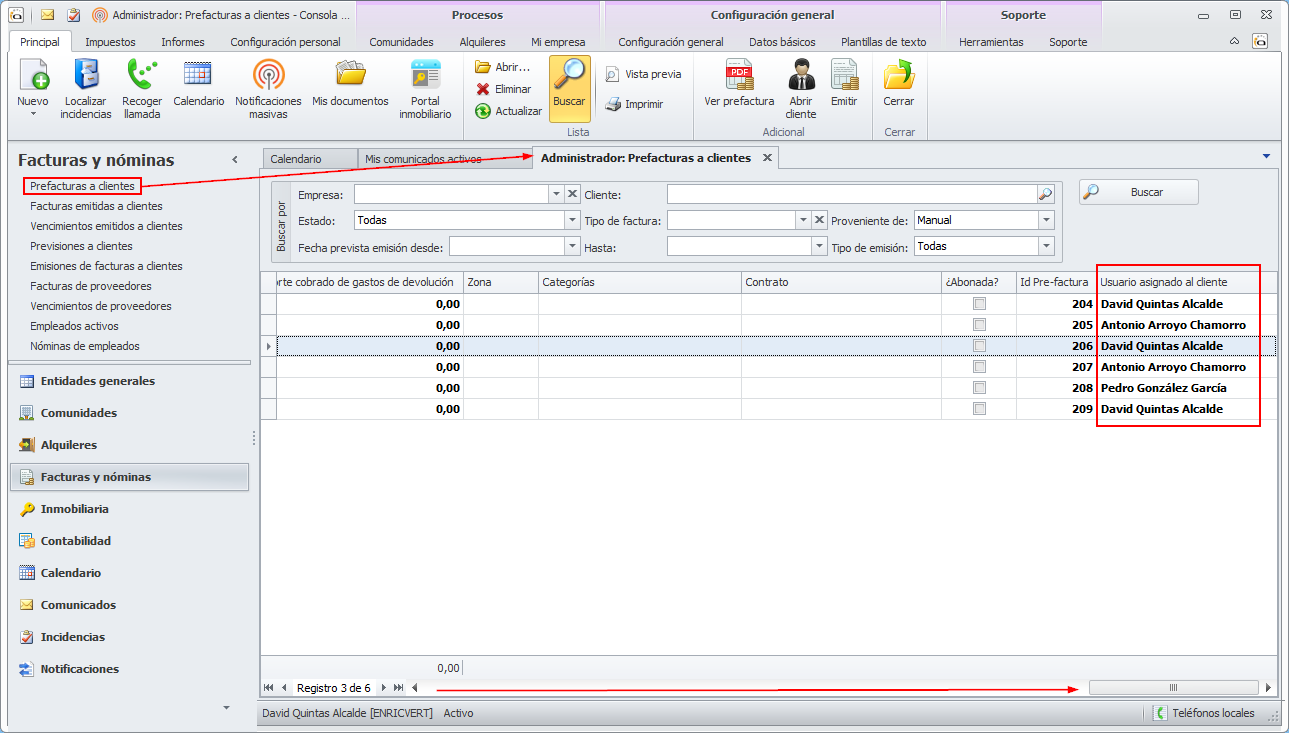
Task: Open the Proveniente de dropdown
Action: click(x=1046, y=220)
